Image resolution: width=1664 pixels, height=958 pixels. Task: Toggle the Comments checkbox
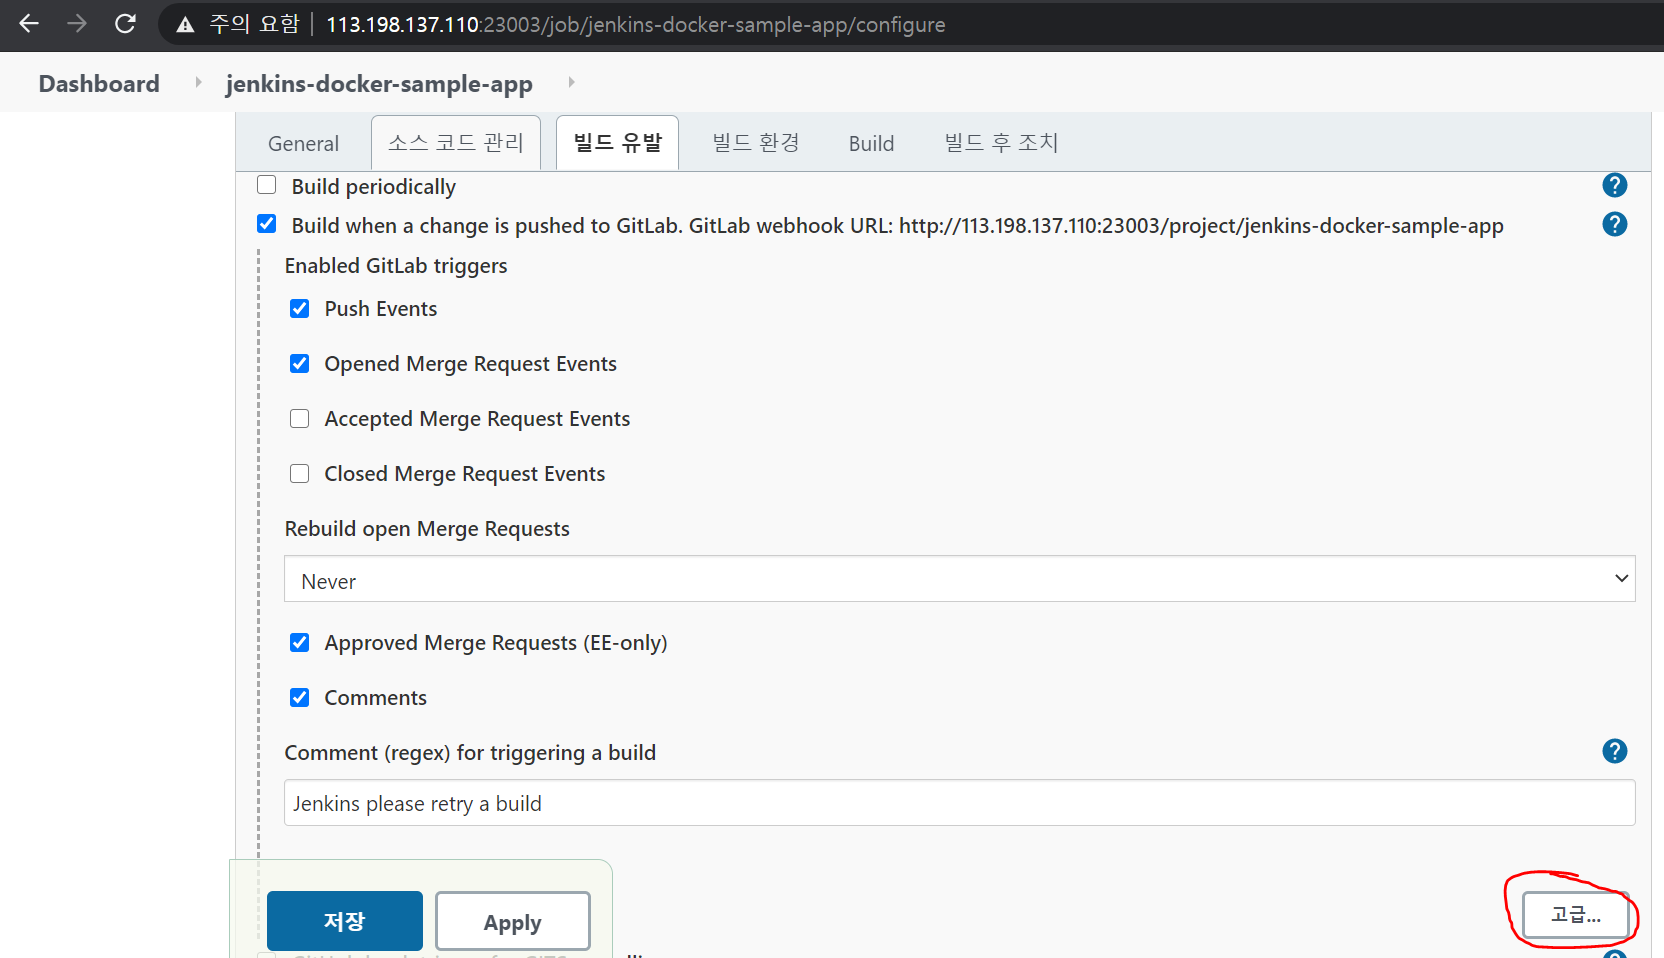[x=300, y=697]
